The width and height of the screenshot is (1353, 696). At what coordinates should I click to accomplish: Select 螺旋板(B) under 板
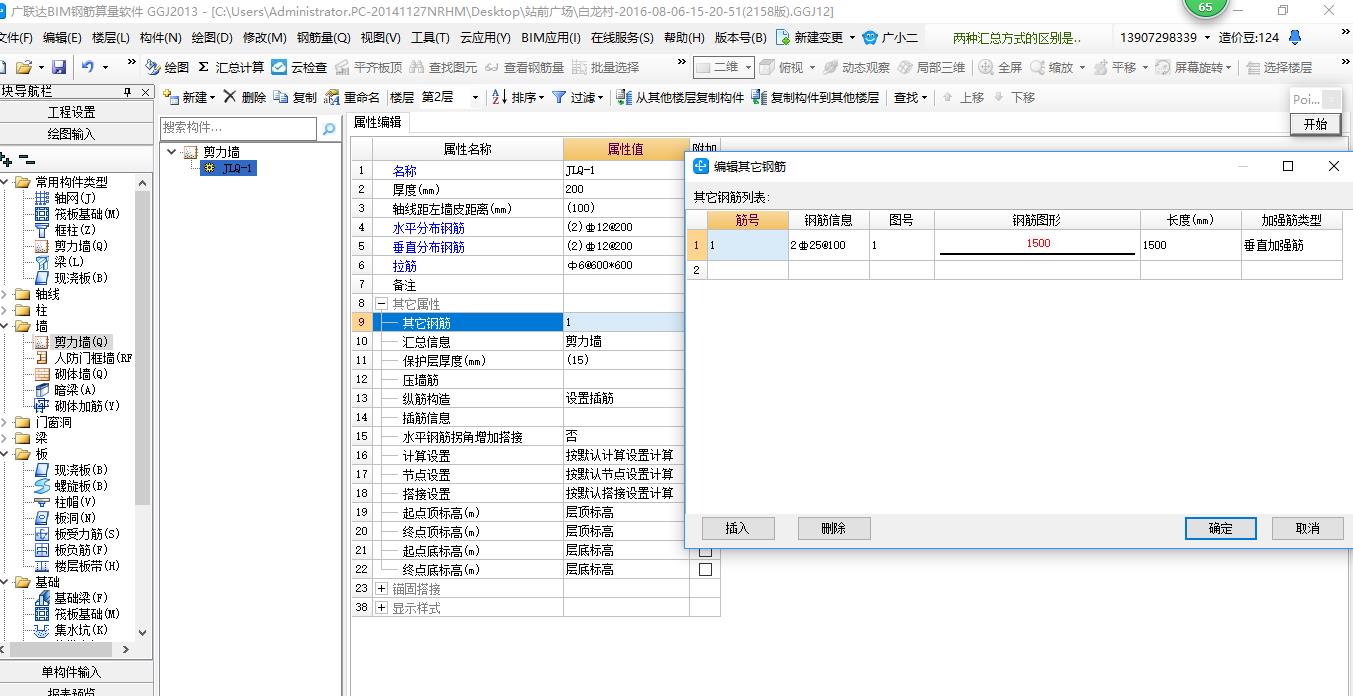(x=72, y=486)
